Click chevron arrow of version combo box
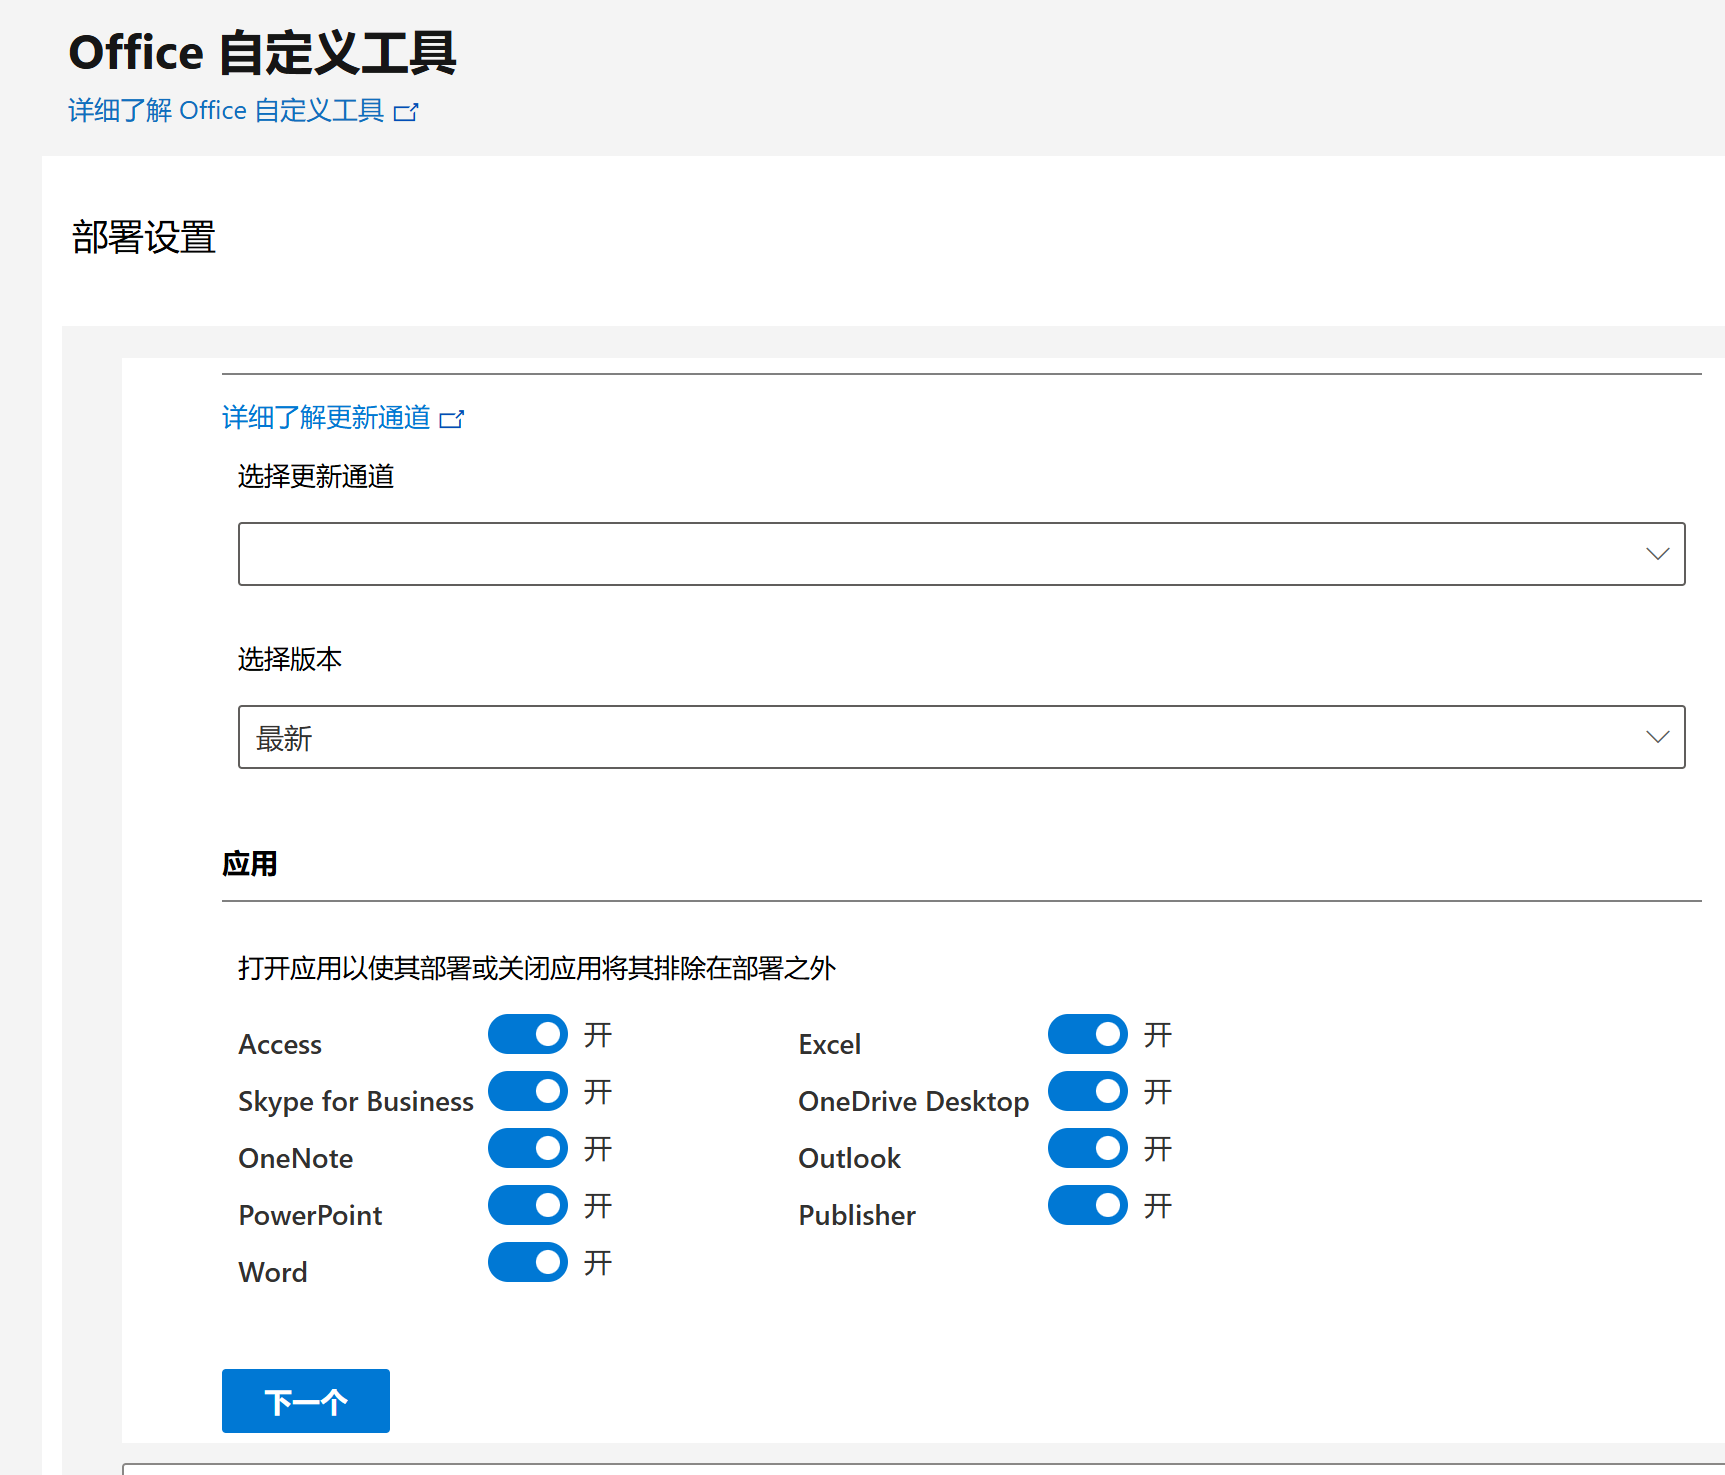 [1657, 737]
